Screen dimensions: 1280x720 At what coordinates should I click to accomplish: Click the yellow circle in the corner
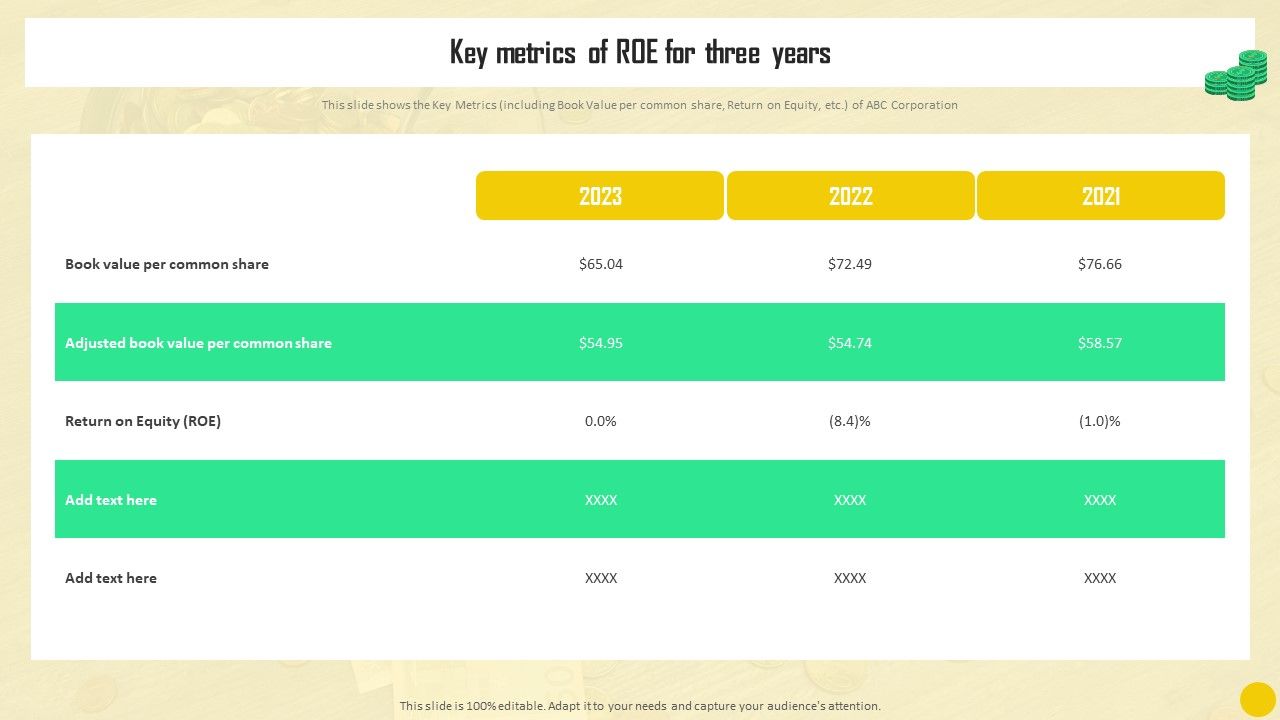point(1257,699)
